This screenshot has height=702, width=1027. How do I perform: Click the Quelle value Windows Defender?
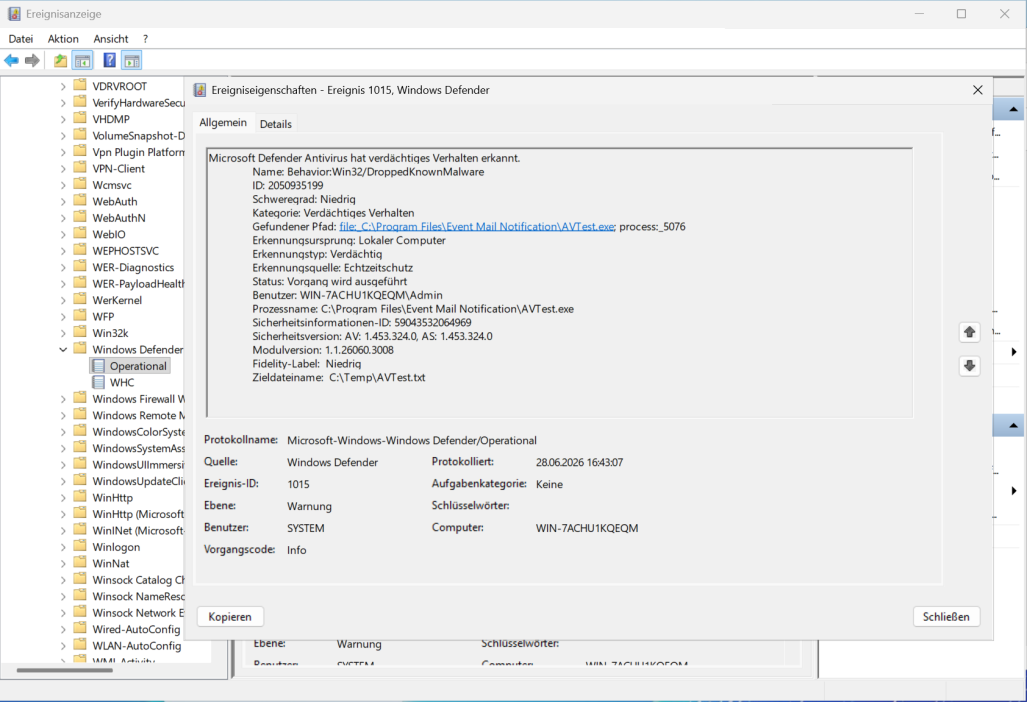coord(332,462)
